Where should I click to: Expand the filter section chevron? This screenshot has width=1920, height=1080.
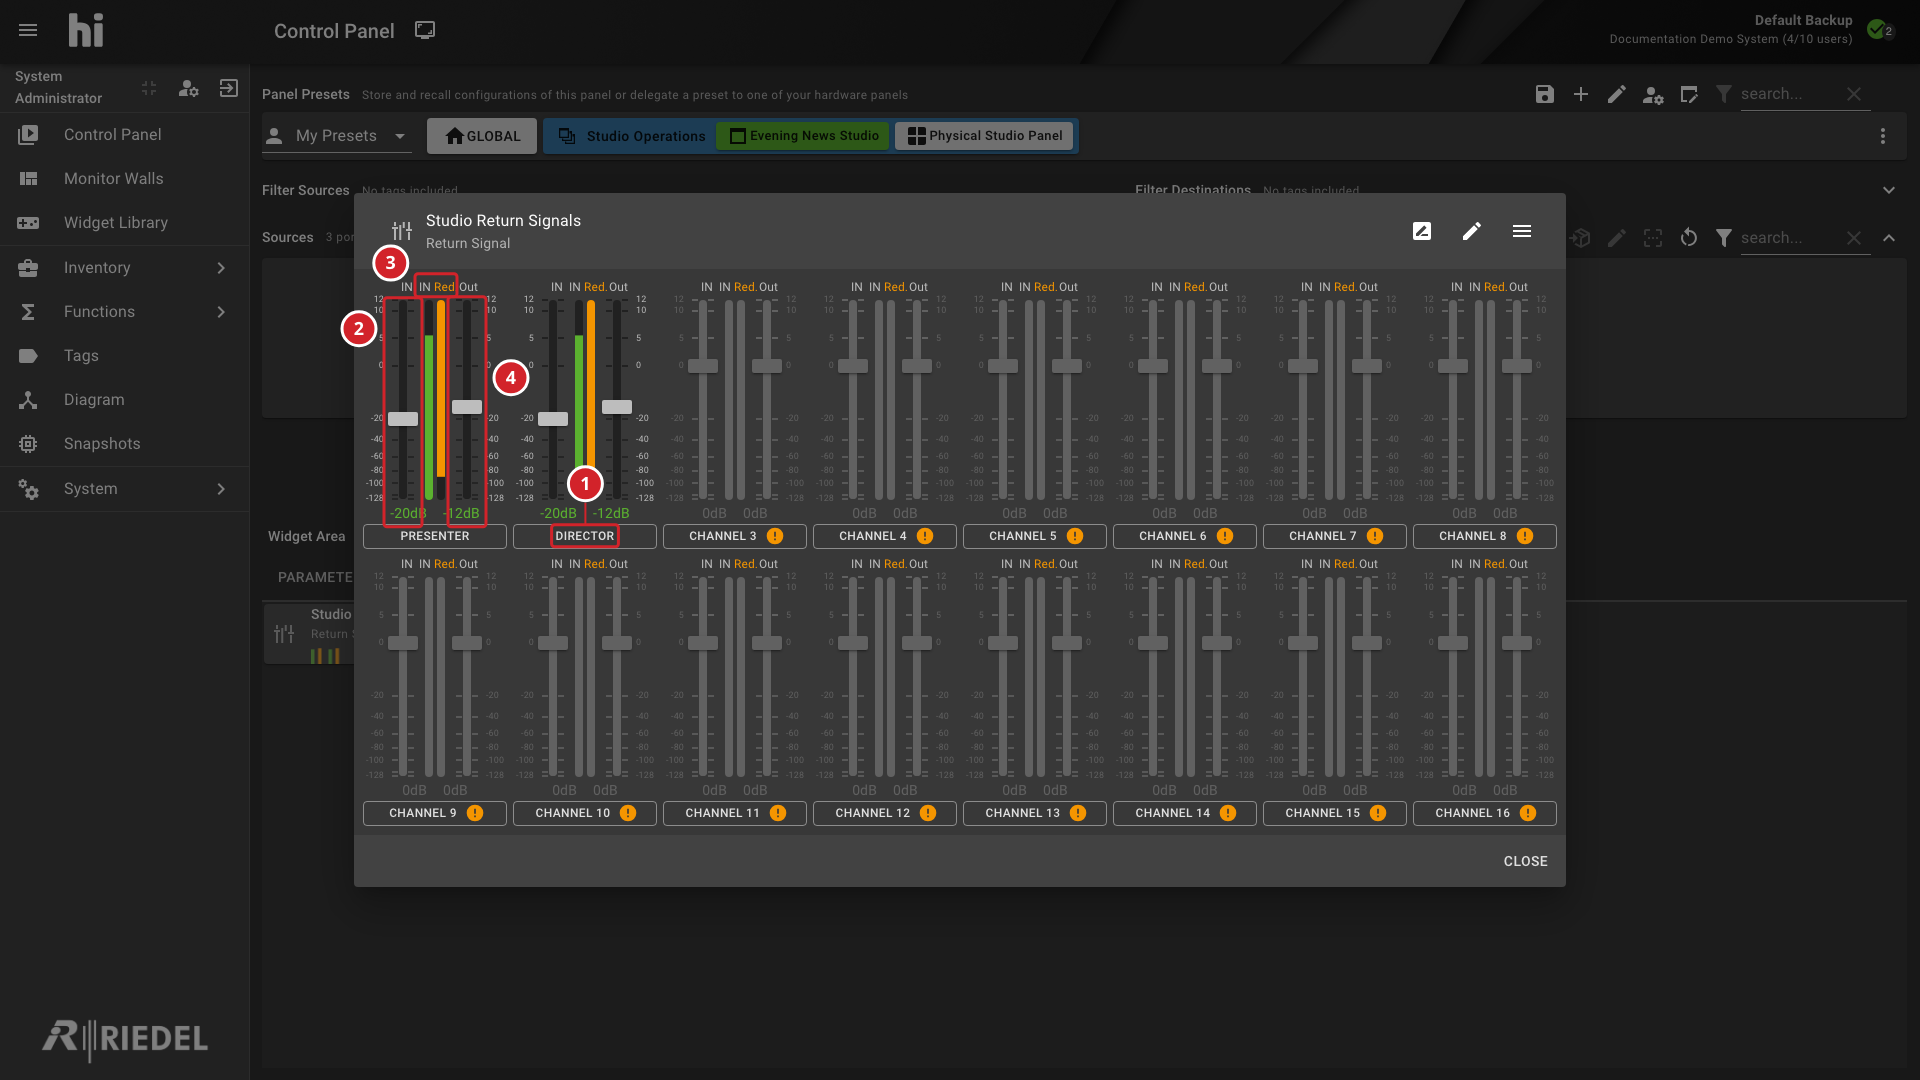click(x=1889, y=190)
